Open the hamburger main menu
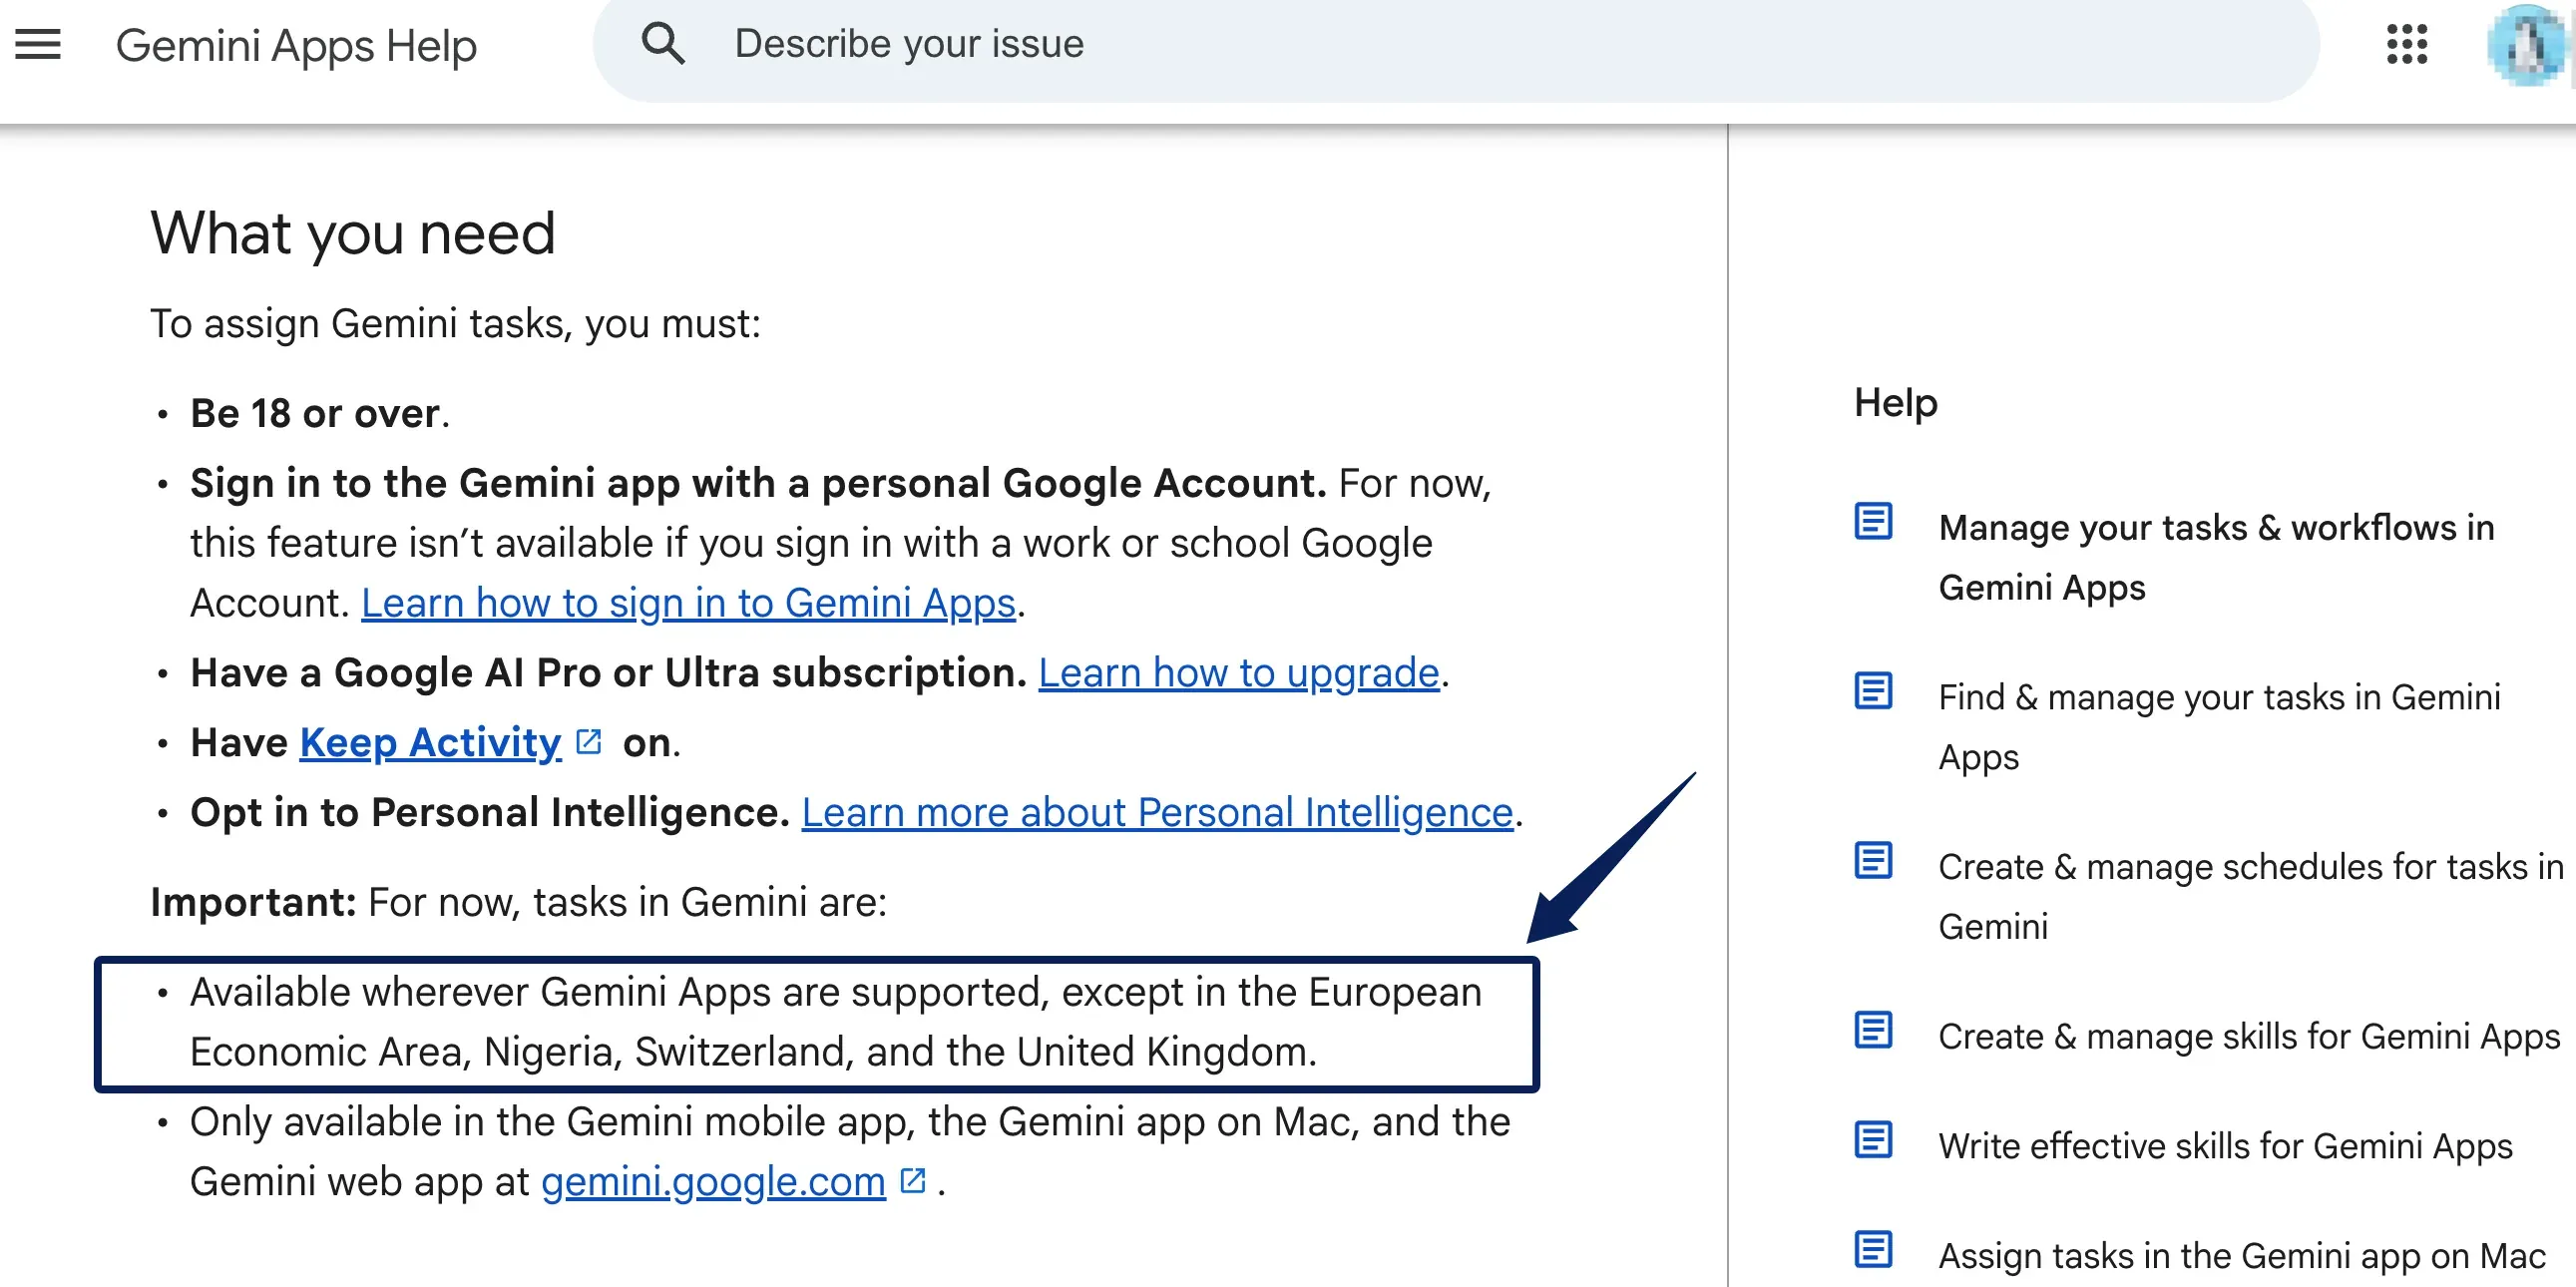 38,45
